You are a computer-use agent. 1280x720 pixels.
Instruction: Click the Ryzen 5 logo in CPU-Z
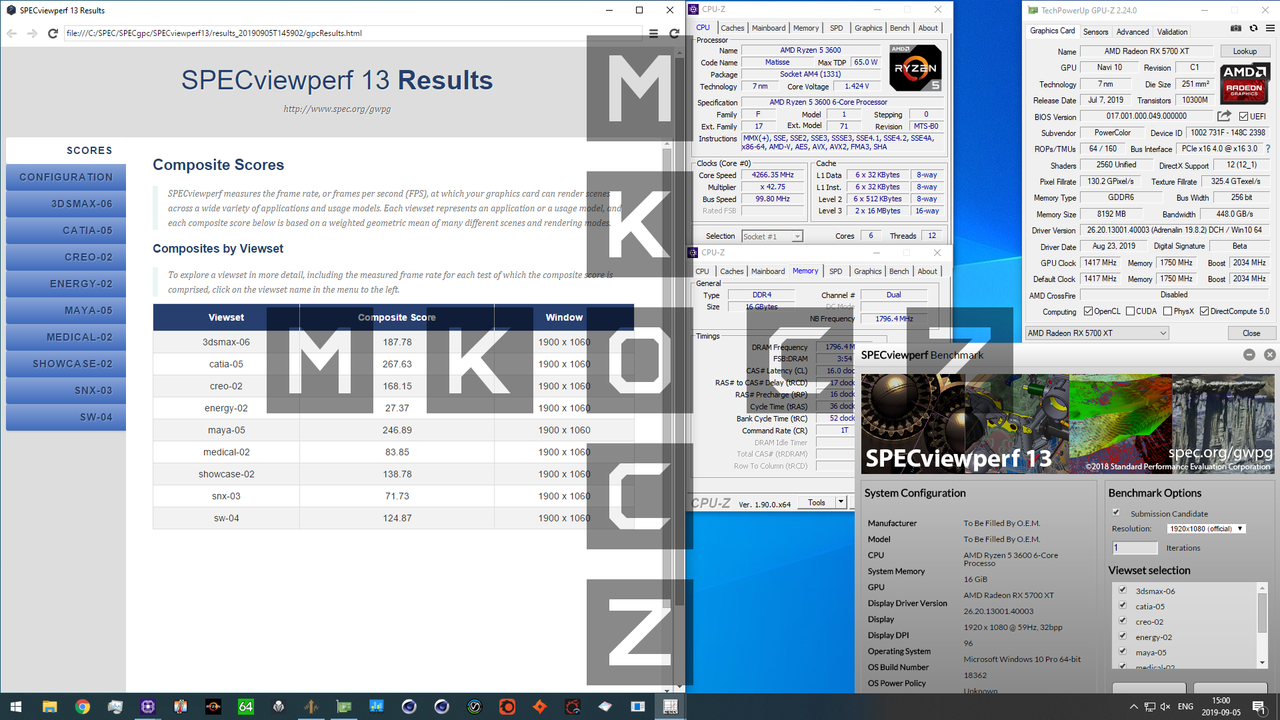[915, 69]
